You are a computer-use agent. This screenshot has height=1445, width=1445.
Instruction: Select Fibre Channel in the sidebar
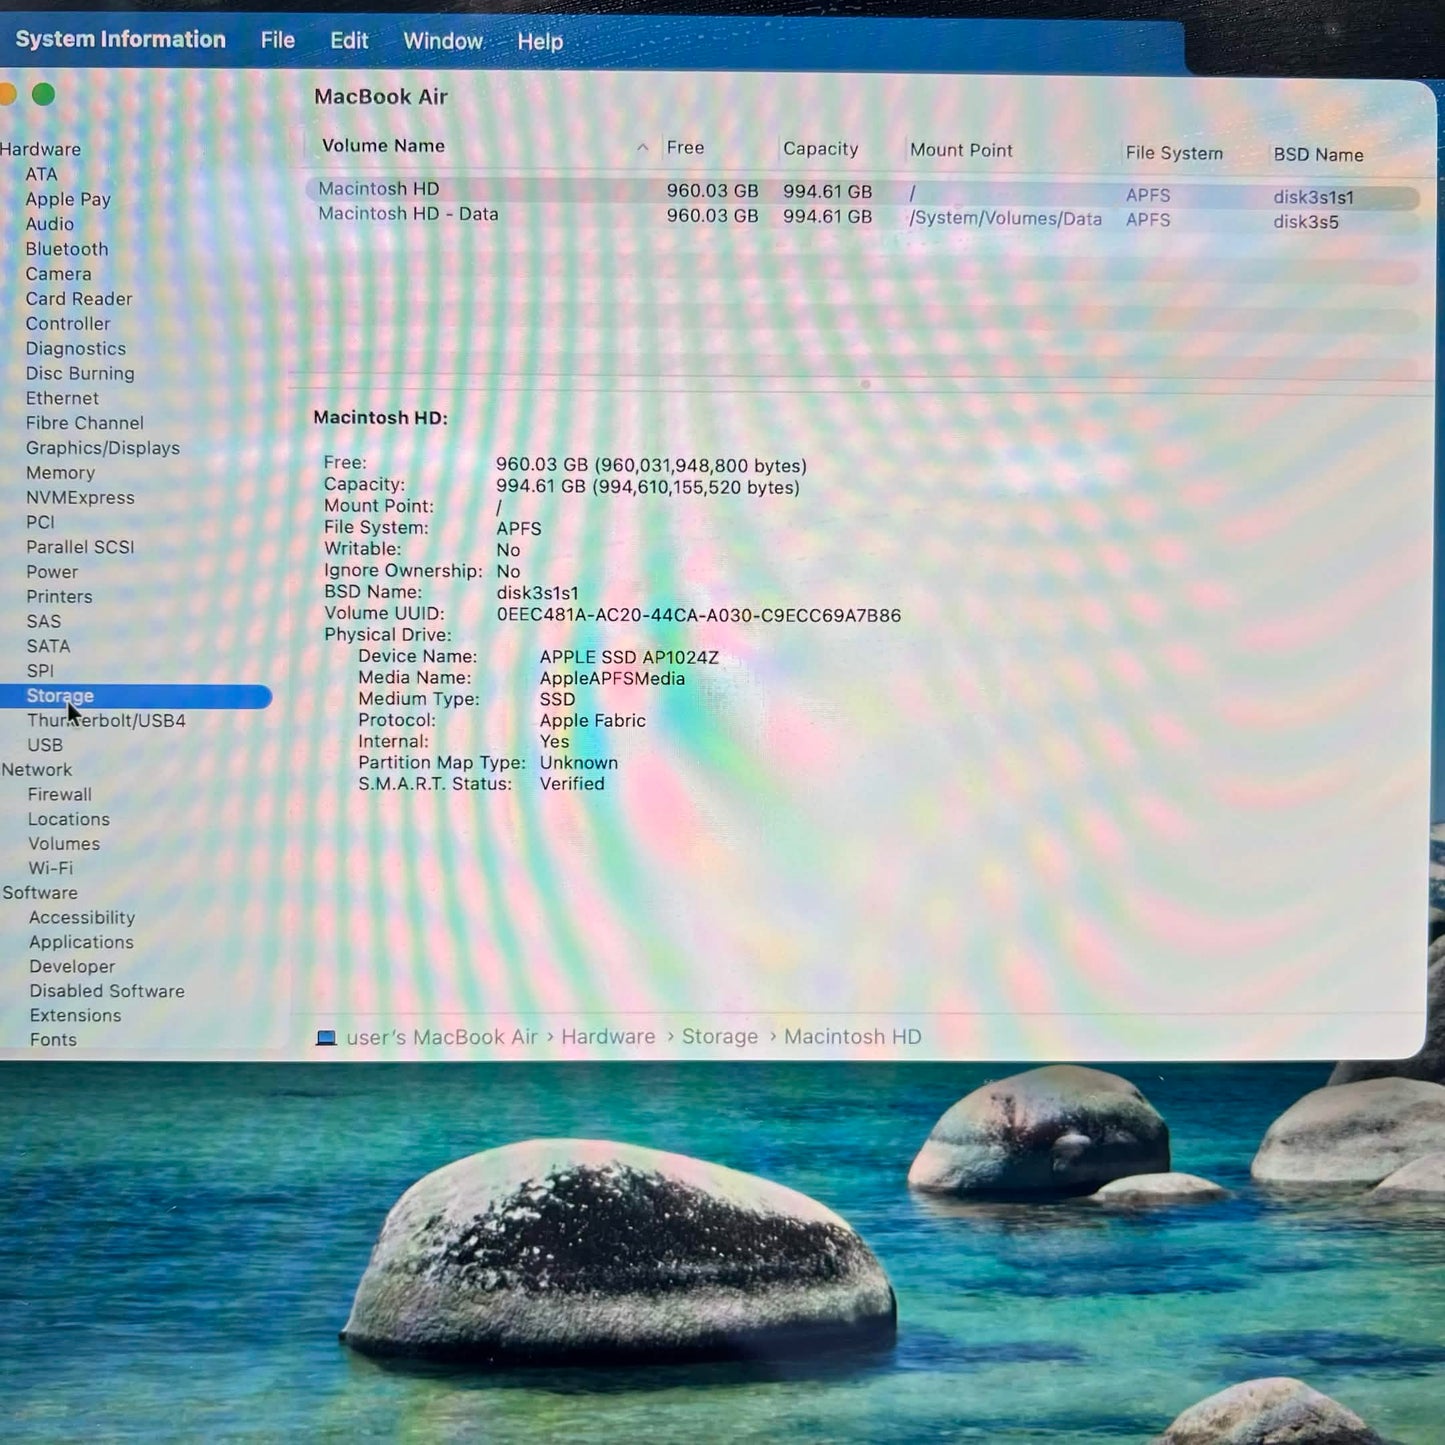coord(85,423)
